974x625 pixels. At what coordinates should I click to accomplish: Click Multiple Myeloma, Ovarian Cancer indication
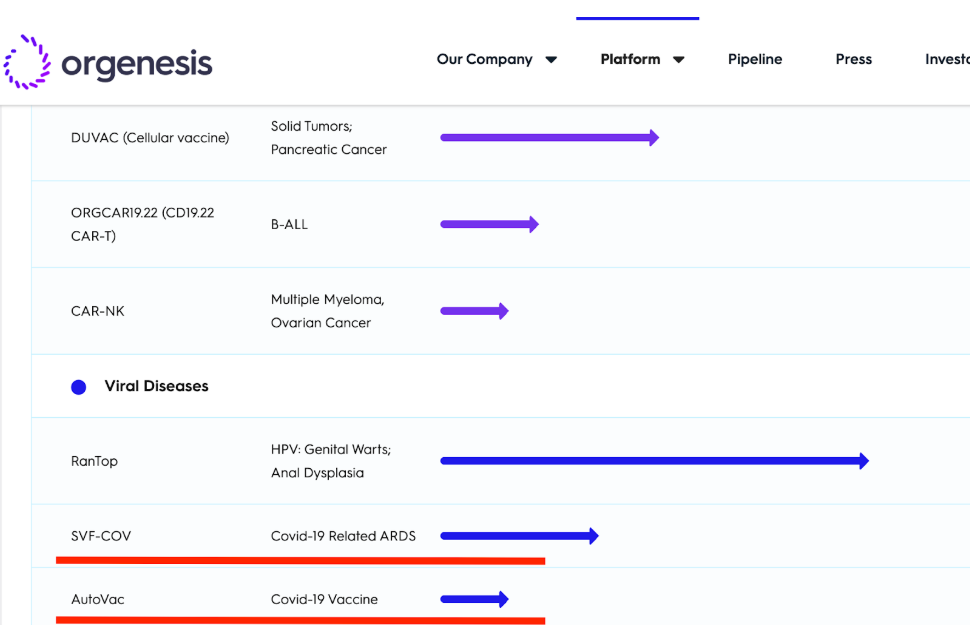(x=327, y=311)
